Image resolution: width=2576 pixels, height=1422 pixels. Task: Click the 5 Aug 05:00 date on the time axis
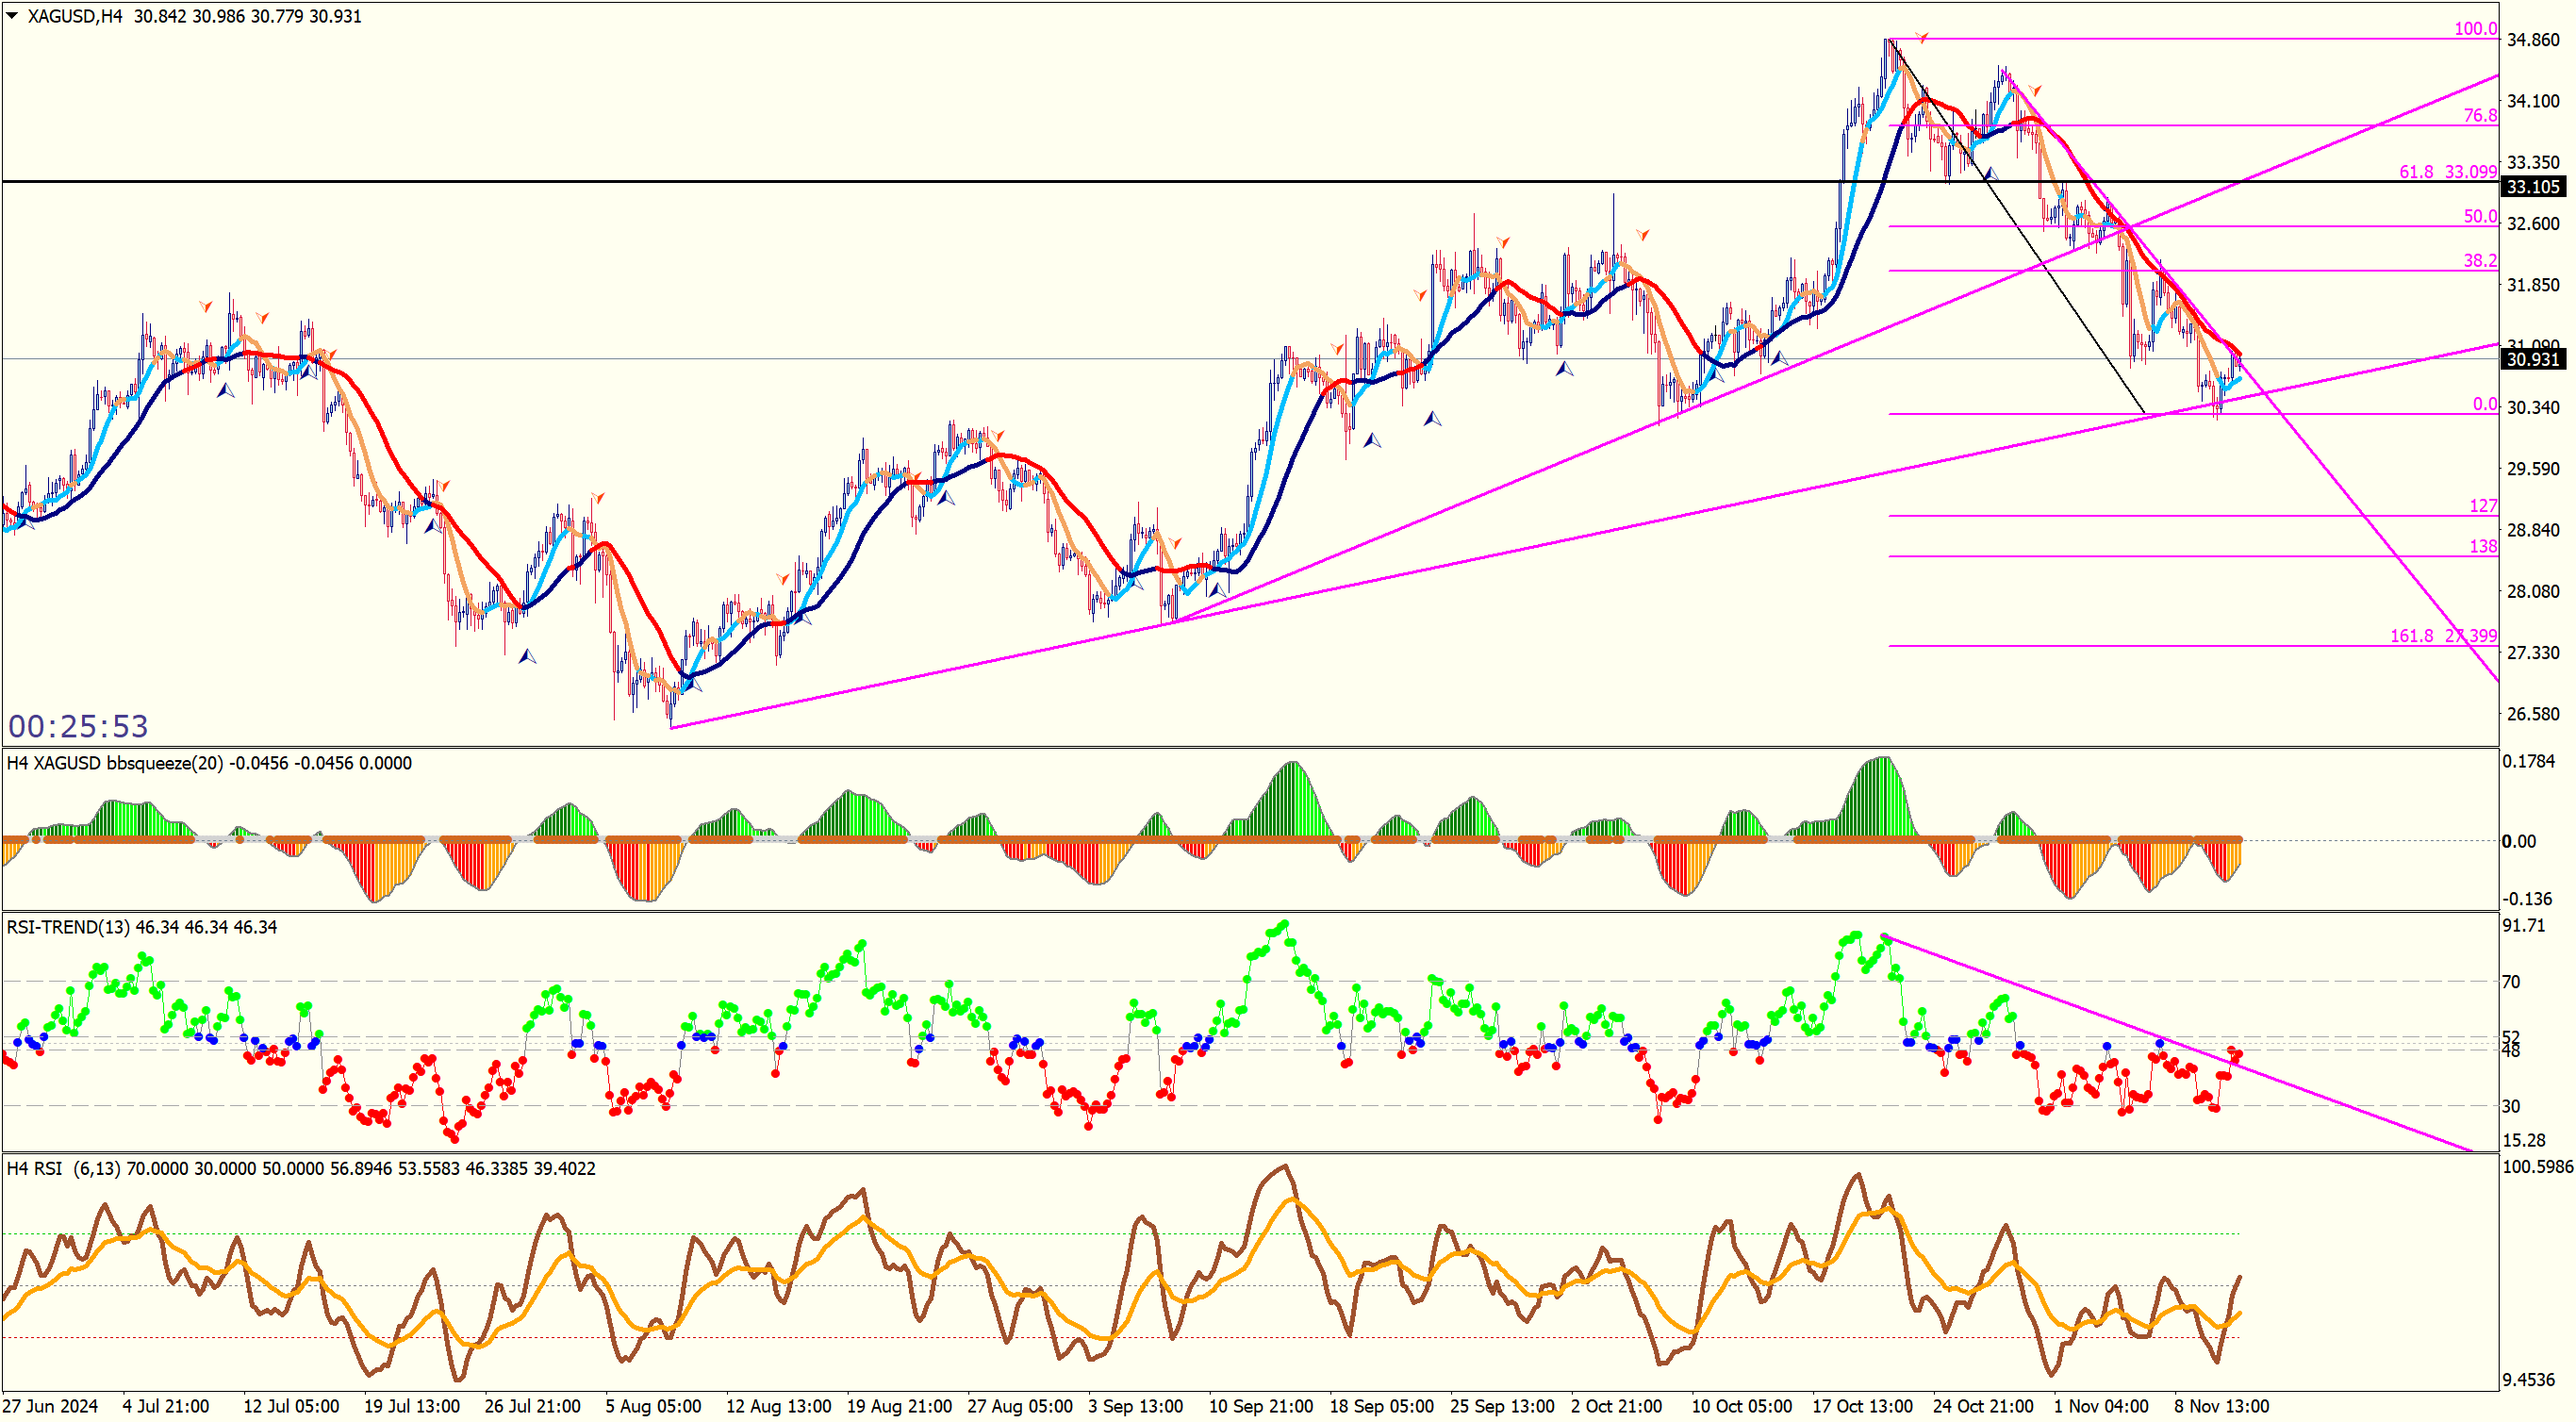[653, 1406]
